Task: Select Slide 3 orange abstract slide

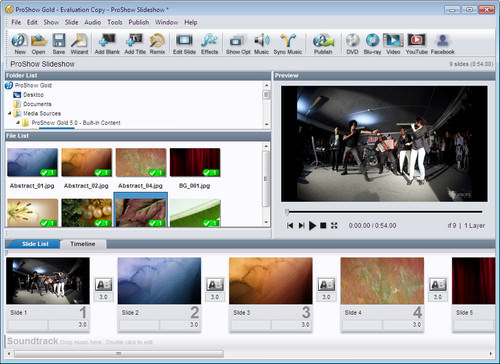Action: pyautogui.click(x=271, y=281)
